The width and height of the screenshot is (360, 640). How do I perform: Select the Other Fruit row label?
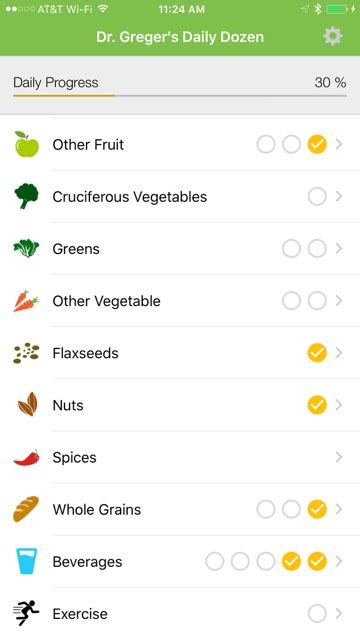[x=88, y=144]
